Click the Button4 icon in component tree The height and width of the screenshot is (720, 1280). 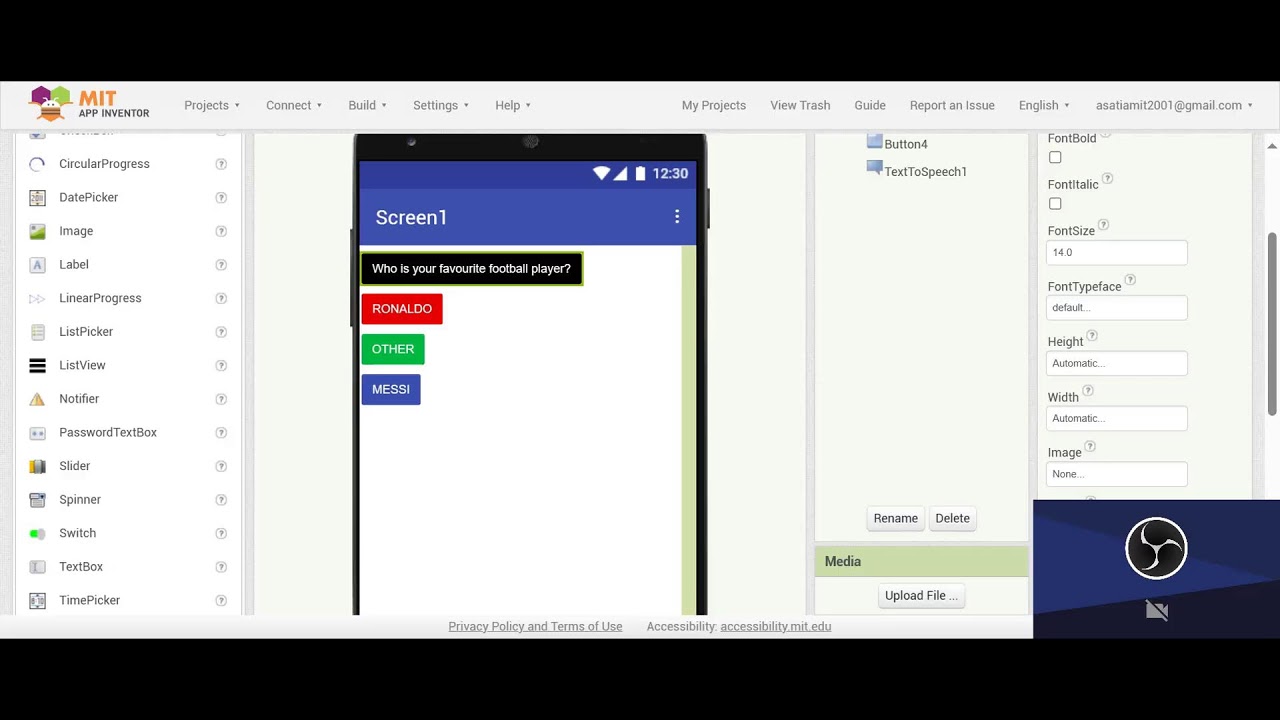(874, 142)
